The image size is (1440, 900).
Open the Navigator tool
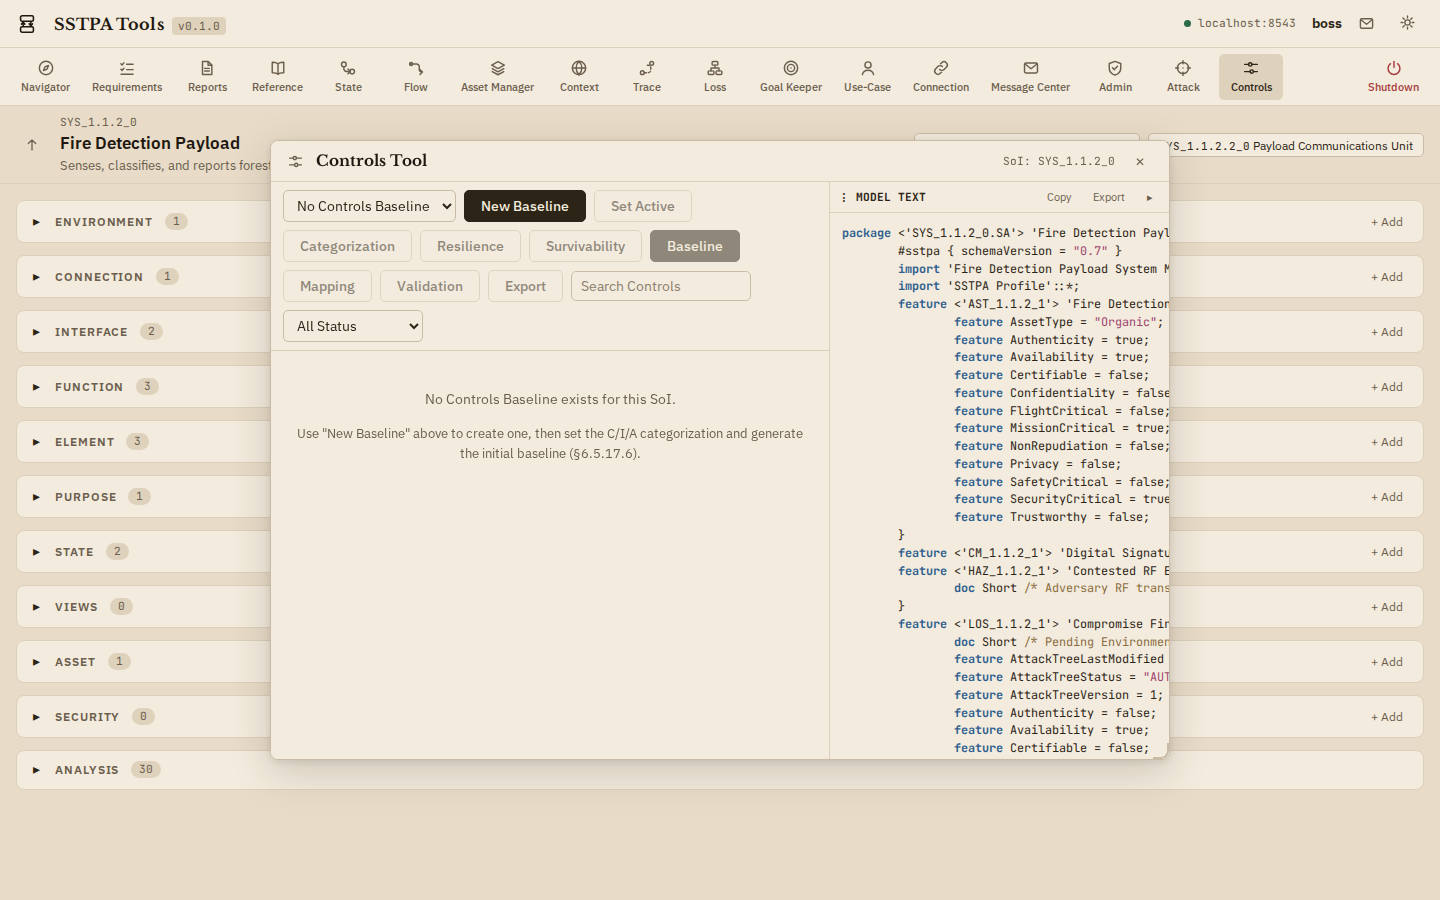click(x=46, y=77)
